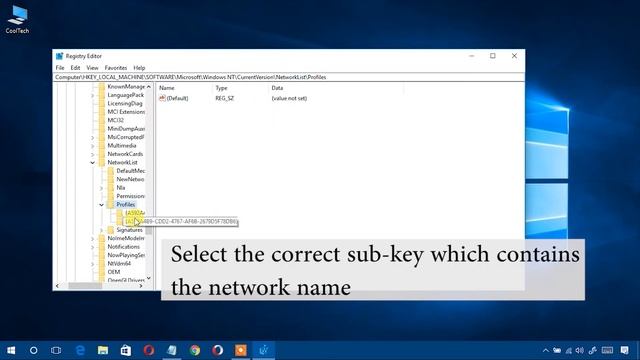Expand the NtVdm64 key
640x360 pixels.
(x=93, y=264)
